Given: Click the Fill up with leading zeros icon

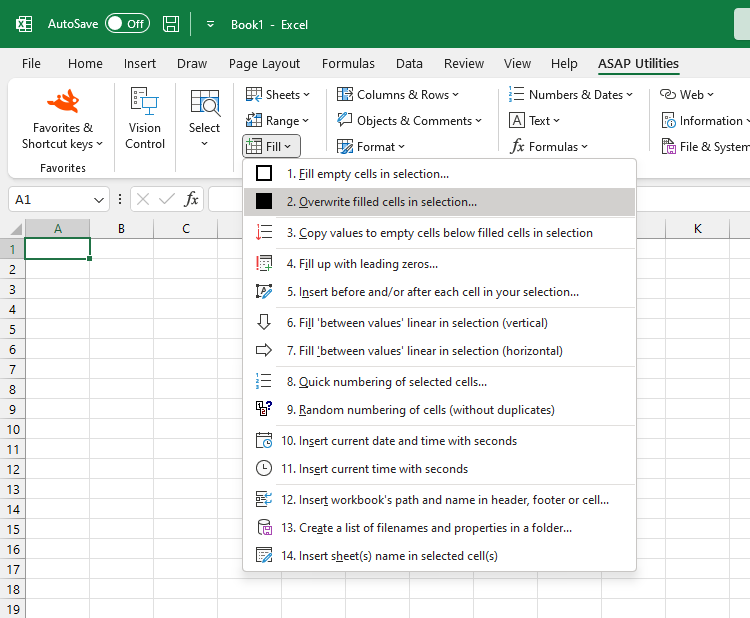Looking at the screenshot, I should (264, 264).
